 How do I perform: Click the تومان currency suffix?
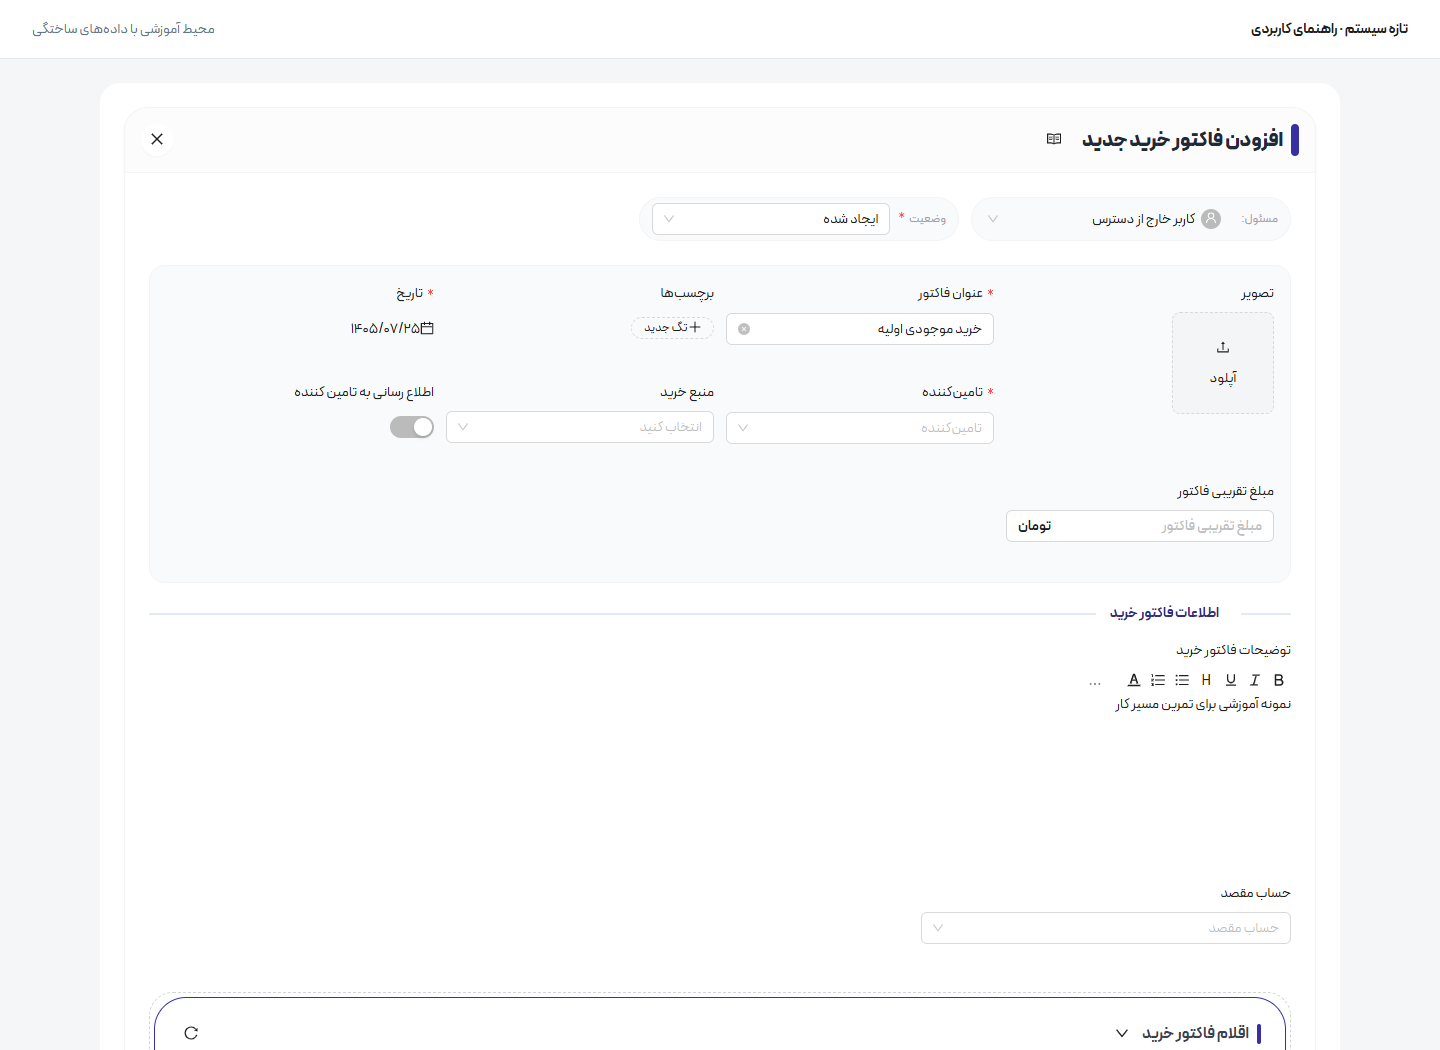(1035, 526)
